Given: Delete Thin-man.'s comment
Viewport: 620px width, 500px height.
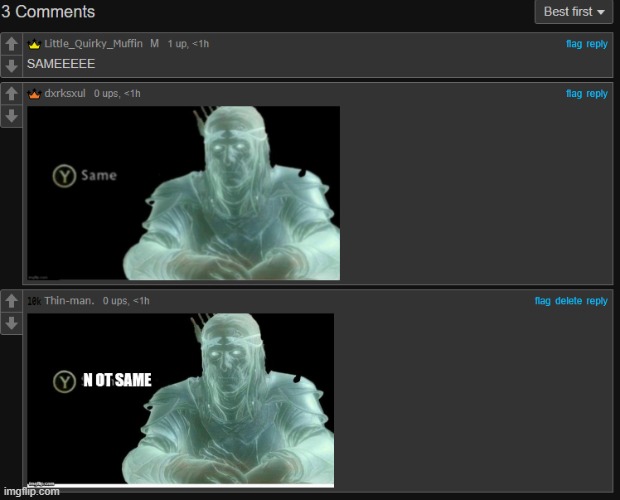Looking at the screenshot, I should click(x=569, y=301).
